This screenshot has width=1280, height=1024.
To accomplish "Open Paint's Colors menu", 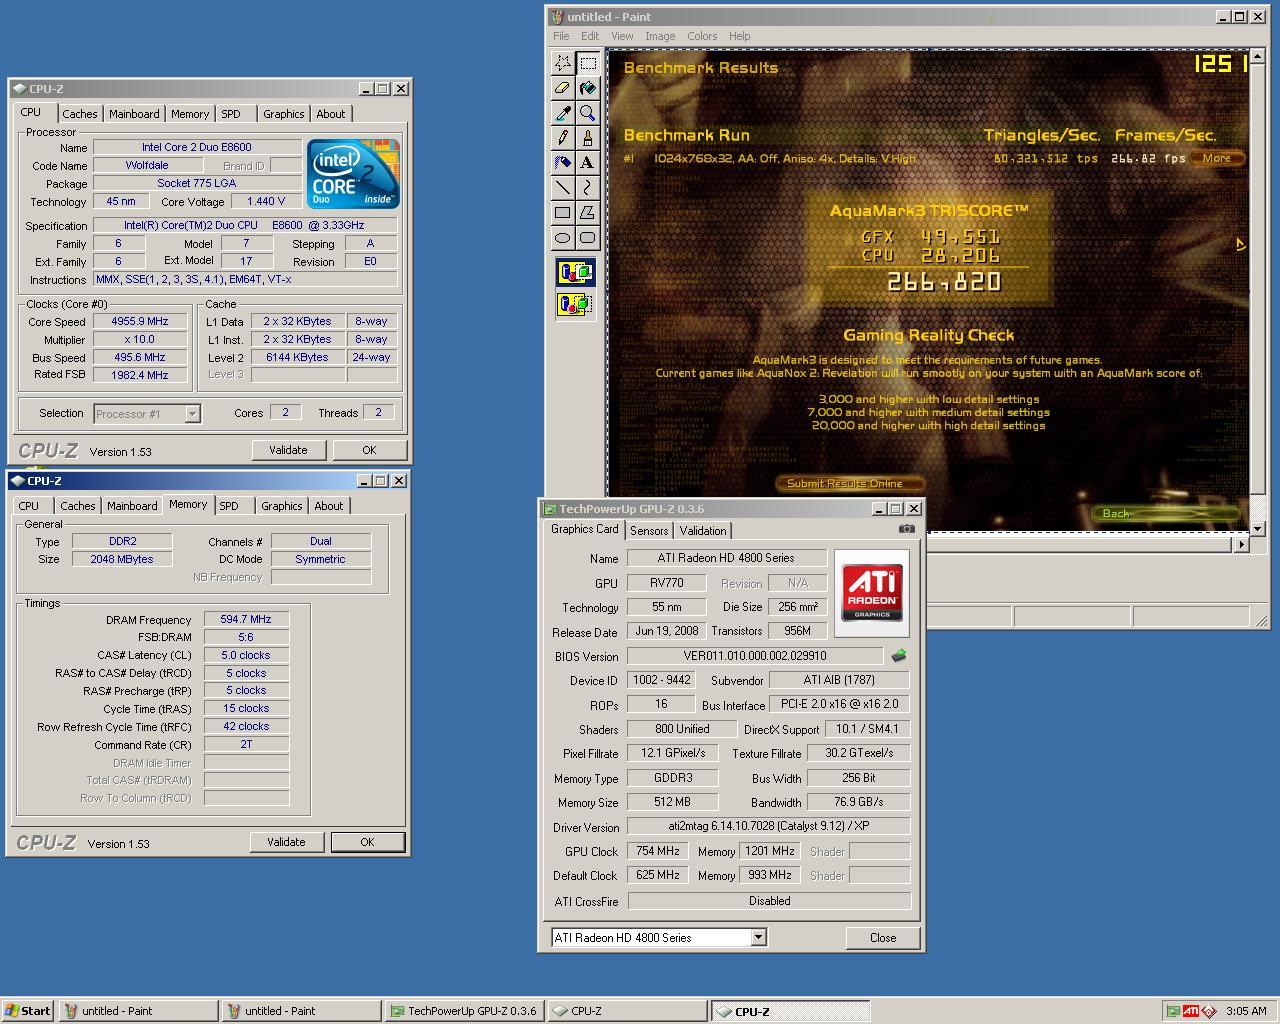I will coord(702,36).
